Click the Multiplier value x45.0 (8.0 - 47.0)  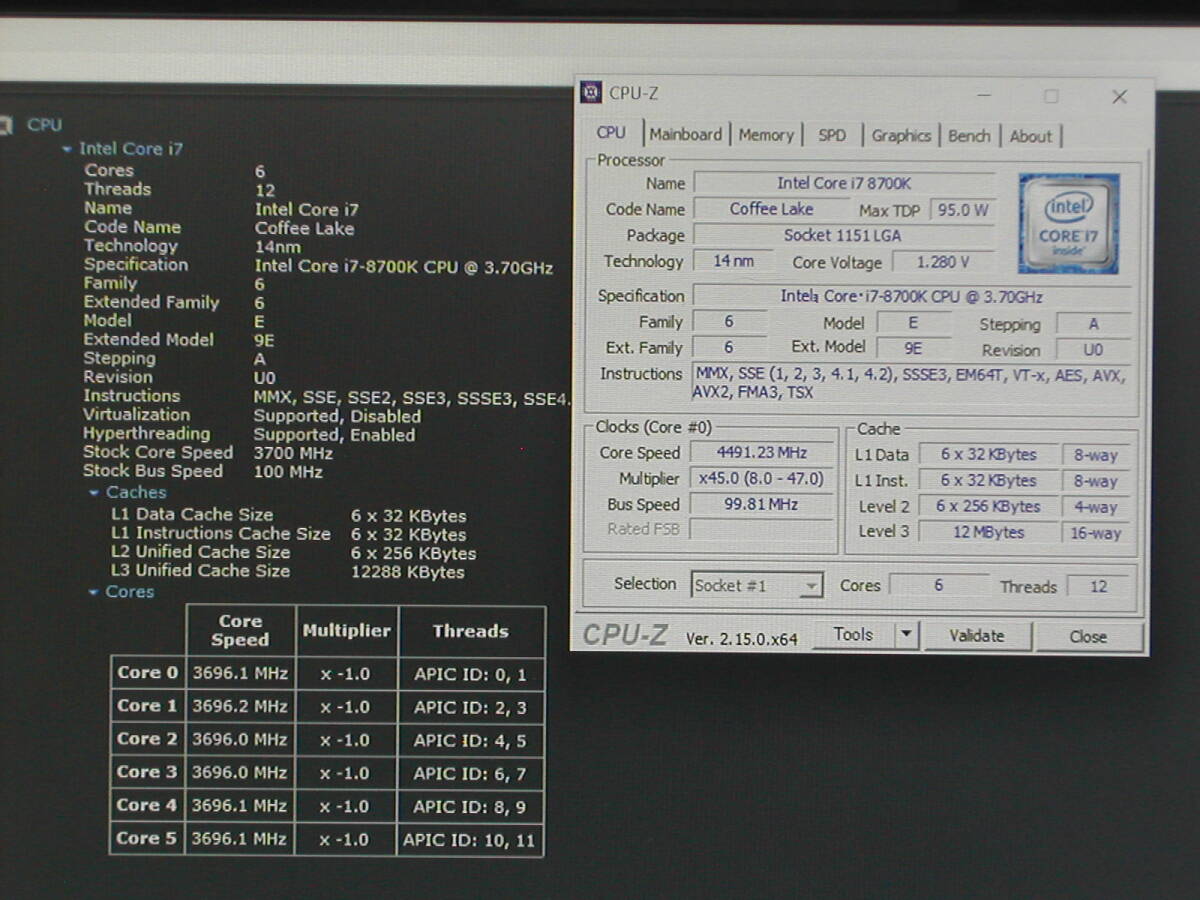(x=762, y=478)
